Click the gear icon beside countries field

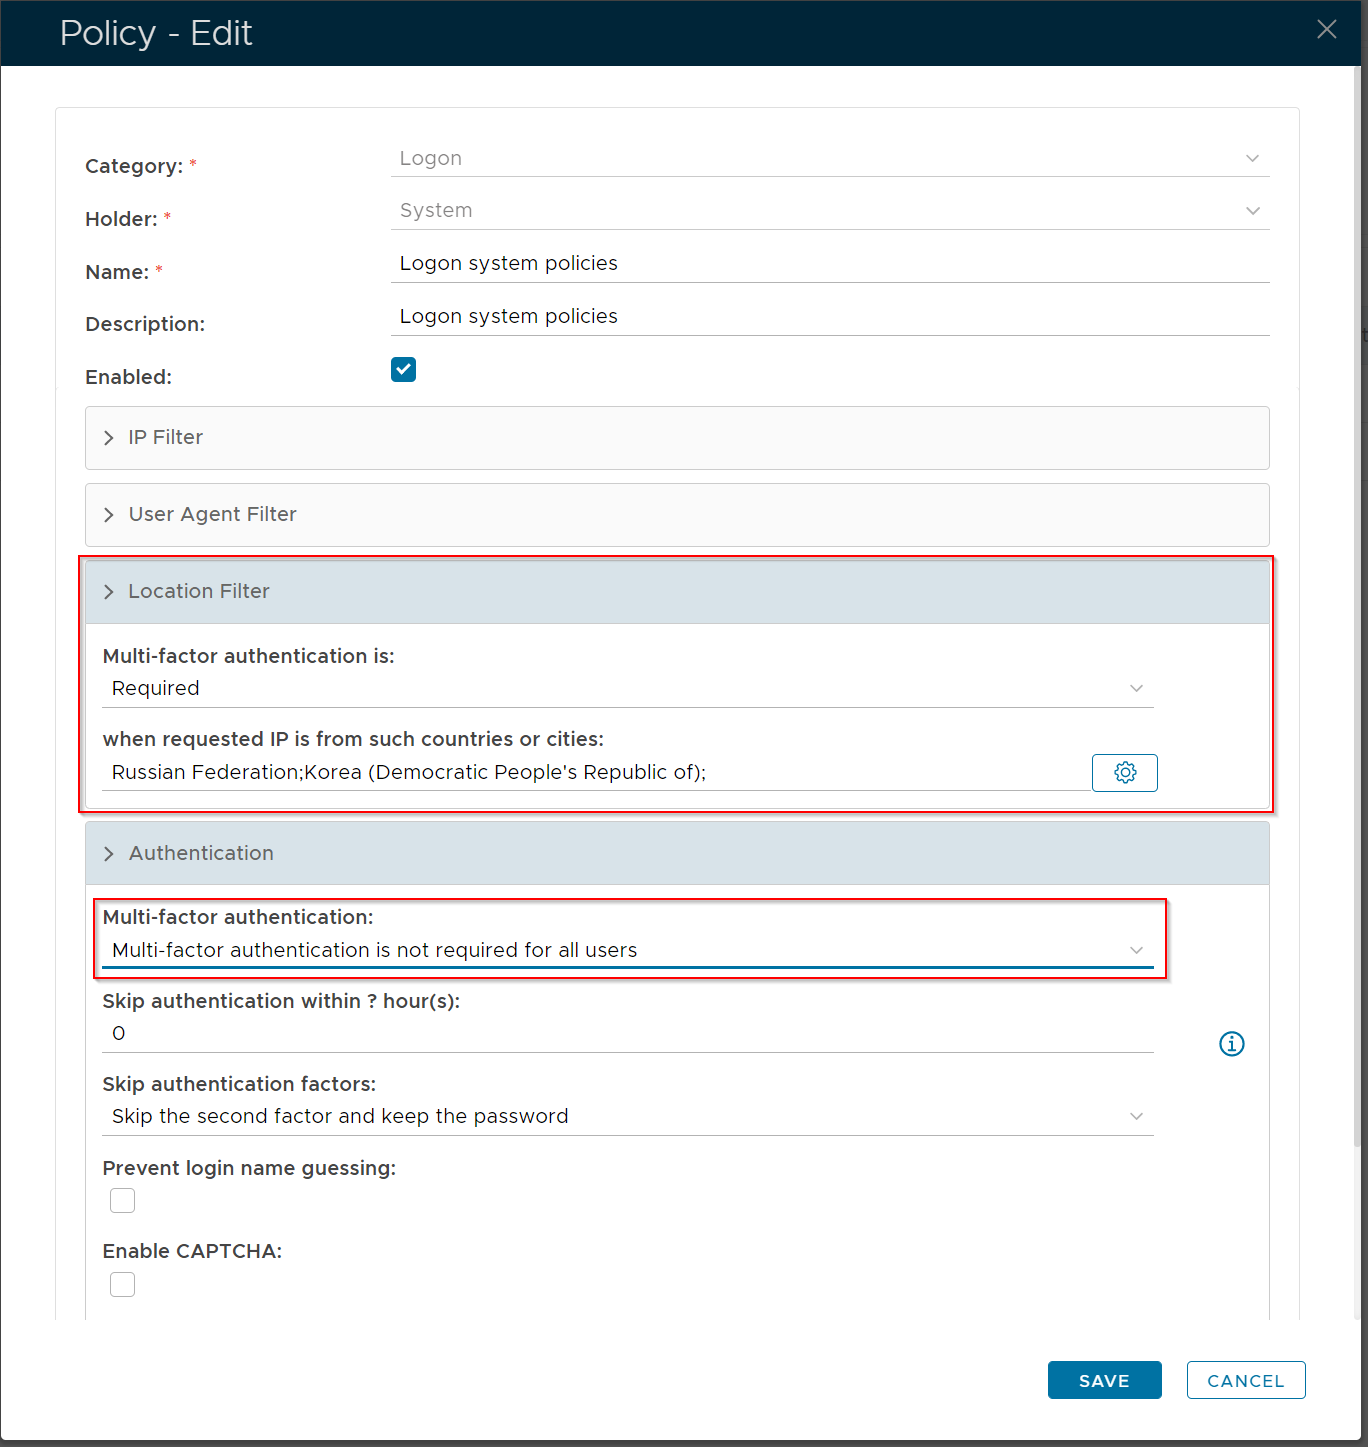(x=1124, y=773)
